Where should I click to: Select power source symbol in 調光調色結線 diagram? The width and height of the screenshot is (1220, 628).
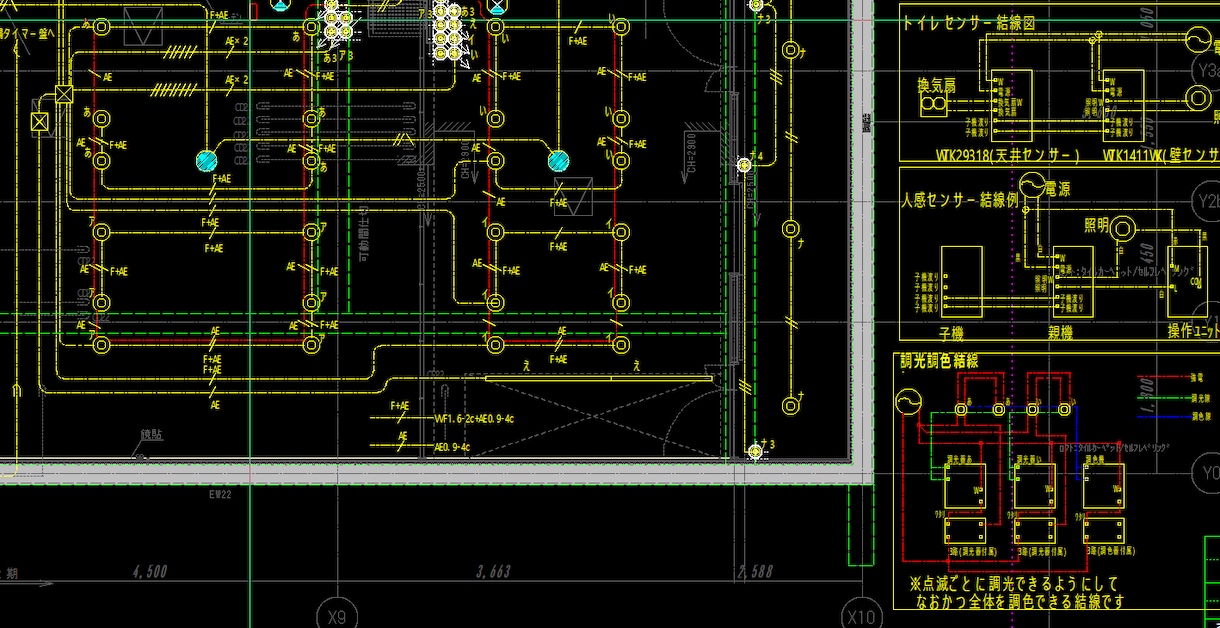click(909, 403)
